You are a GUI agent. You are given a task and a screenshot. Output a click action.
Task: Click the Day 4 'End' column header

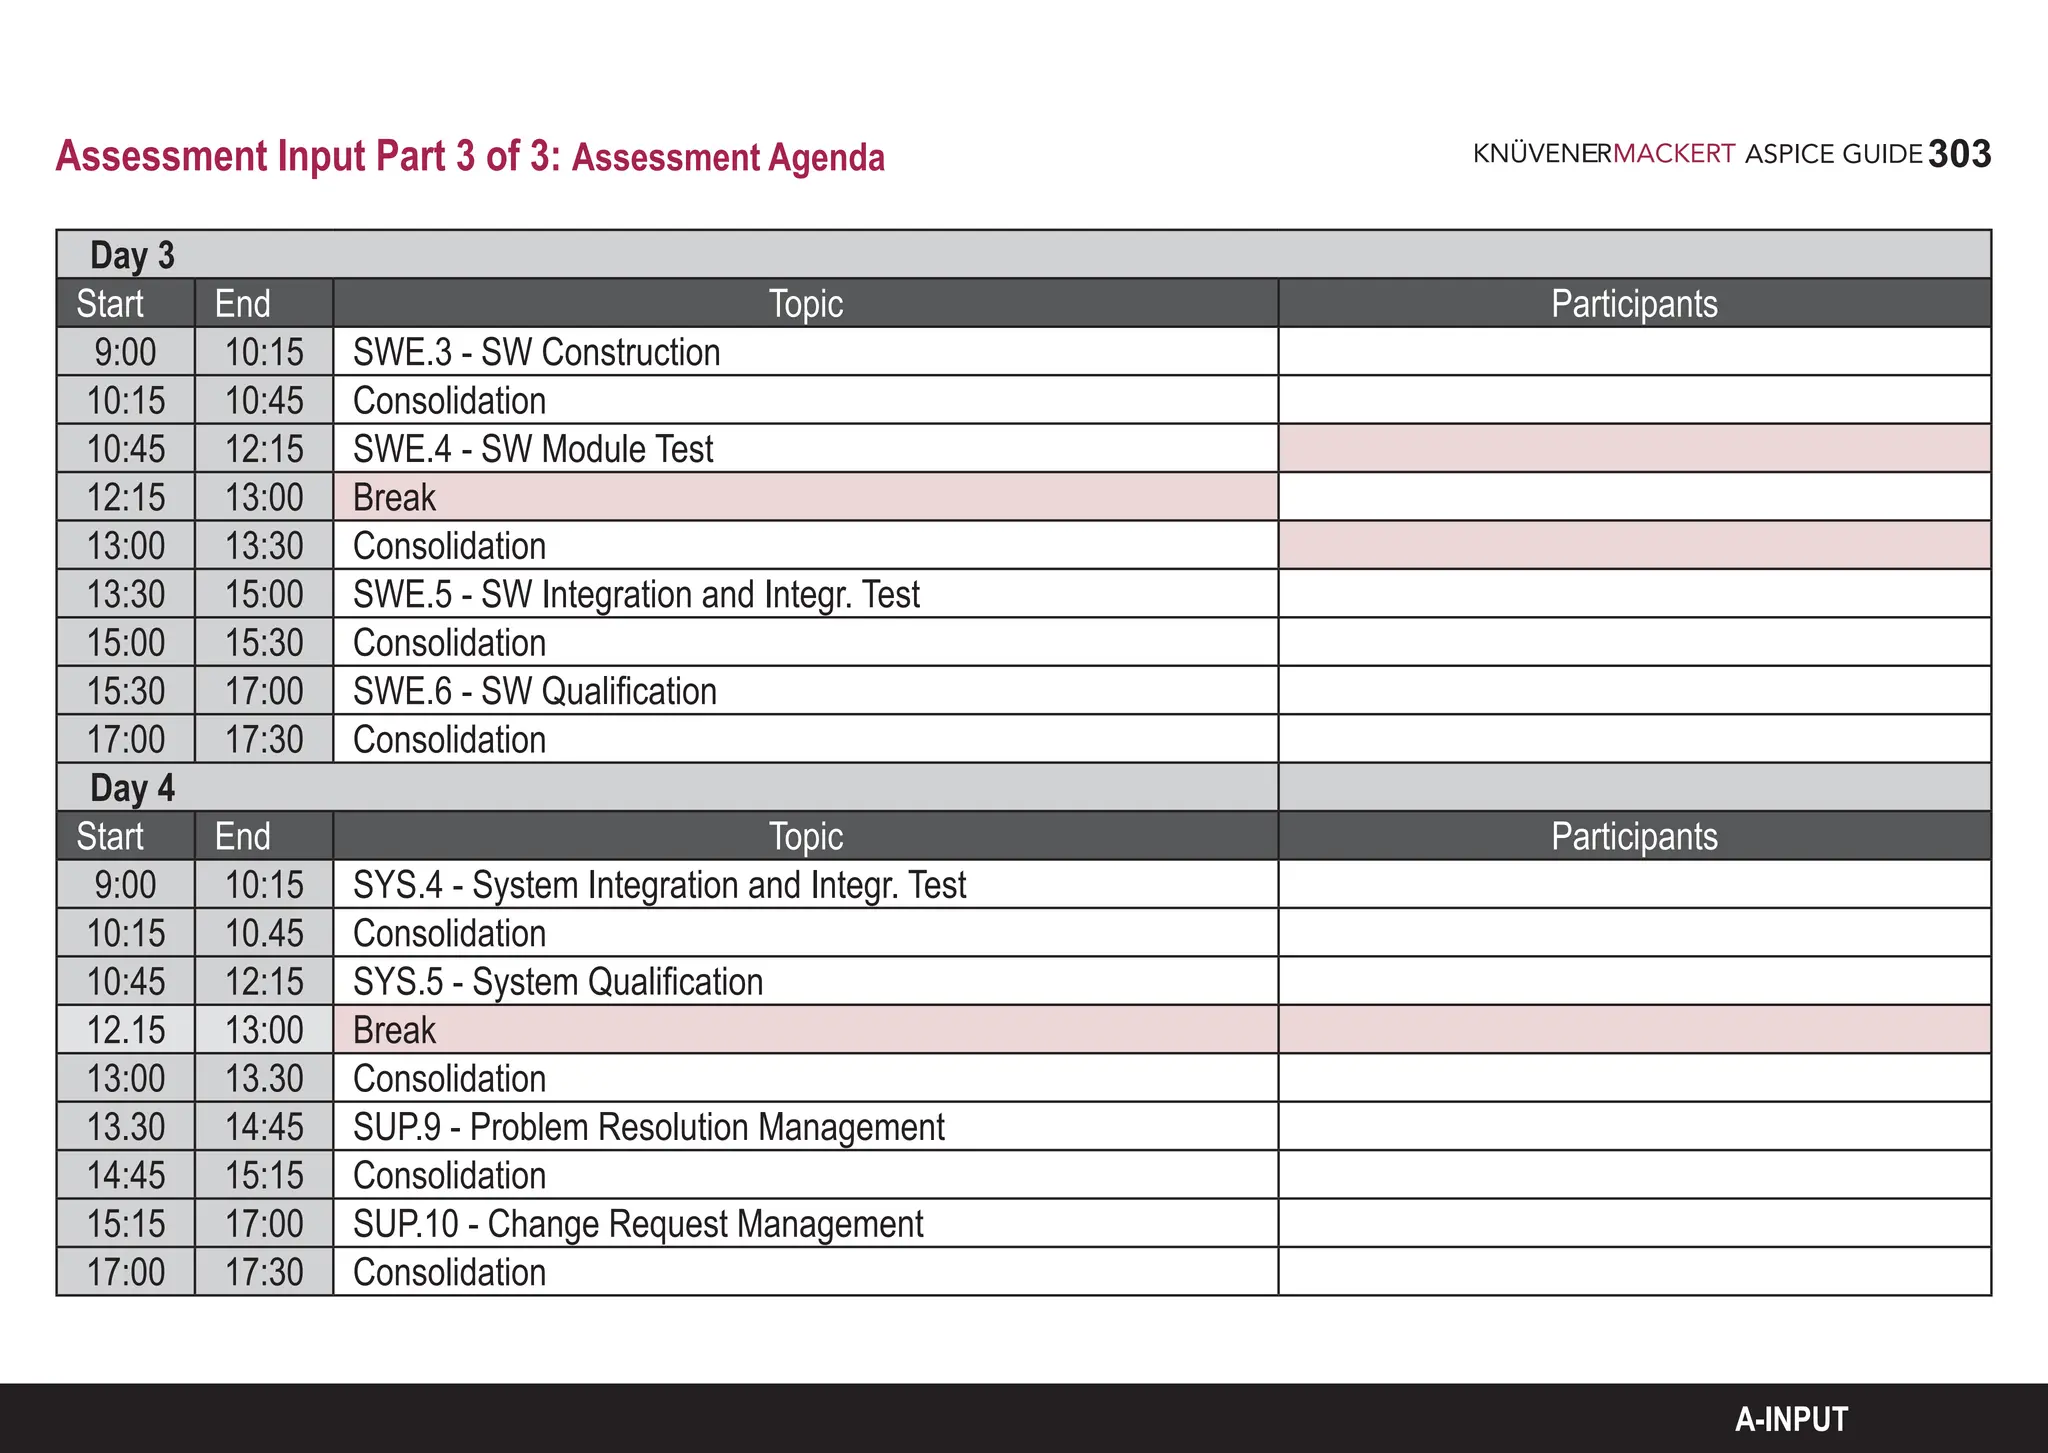pyautogui.click(x=264, y=836)
